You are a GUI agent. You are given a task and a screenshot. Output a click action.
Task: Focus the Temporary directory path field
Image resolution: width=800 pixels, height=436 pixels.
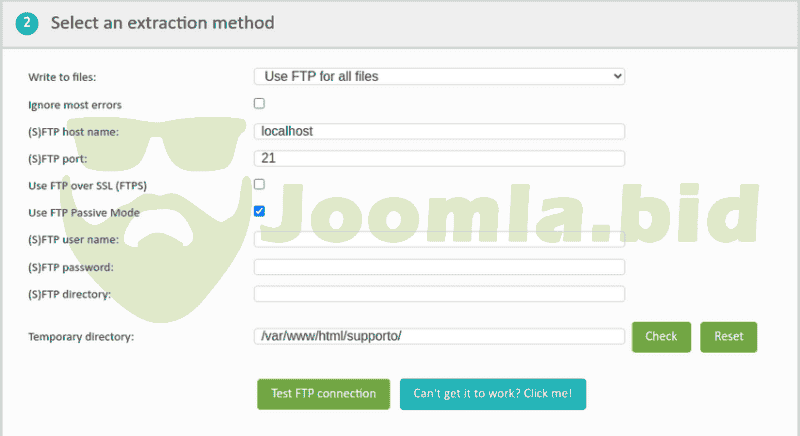(x=439, y=336)
